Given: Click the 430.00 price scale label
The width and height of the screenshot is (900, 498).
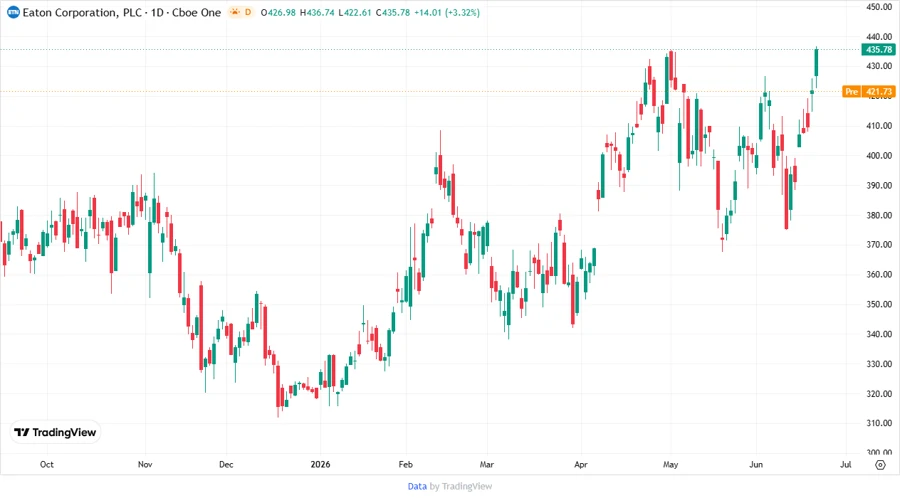Looking at the screenshot, I should click(879, 67).
